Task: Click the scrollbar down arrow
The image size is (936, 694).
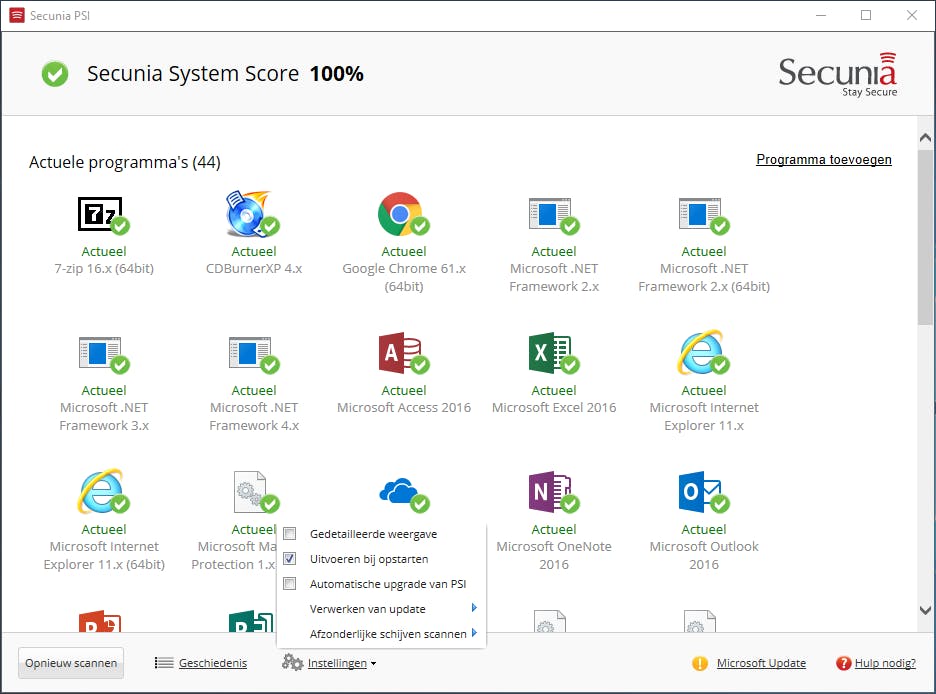Action: pos(925,610)
